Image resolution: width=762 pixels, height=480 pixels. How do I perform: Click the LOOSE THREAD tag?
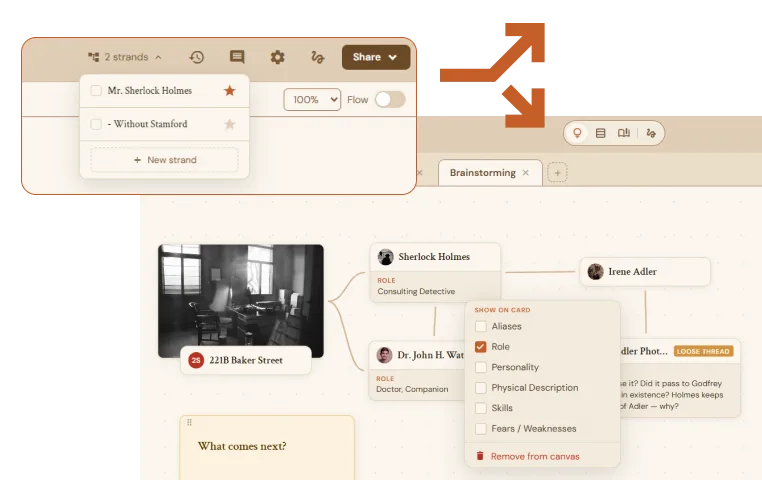pyautogui.click(x=703, y=351)
